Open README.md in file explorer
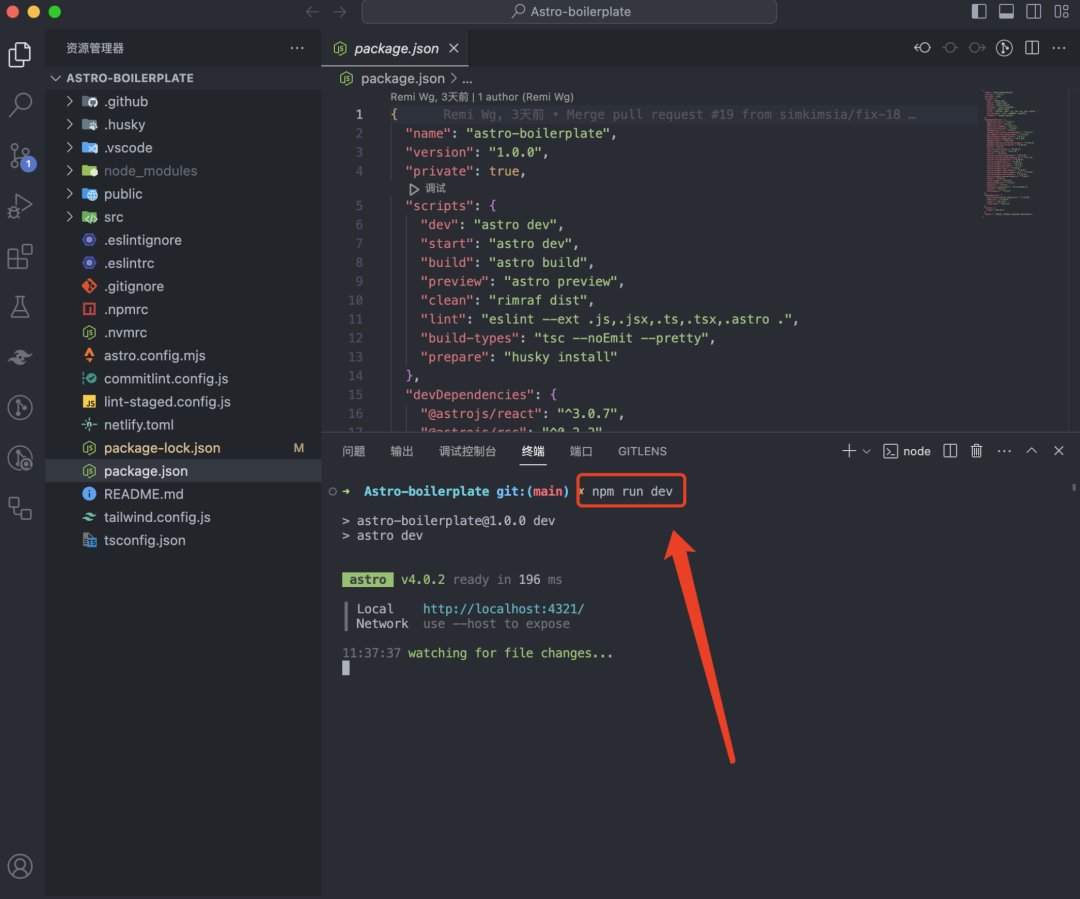This screenshot has width=1080, height=899. coord(143,494)
